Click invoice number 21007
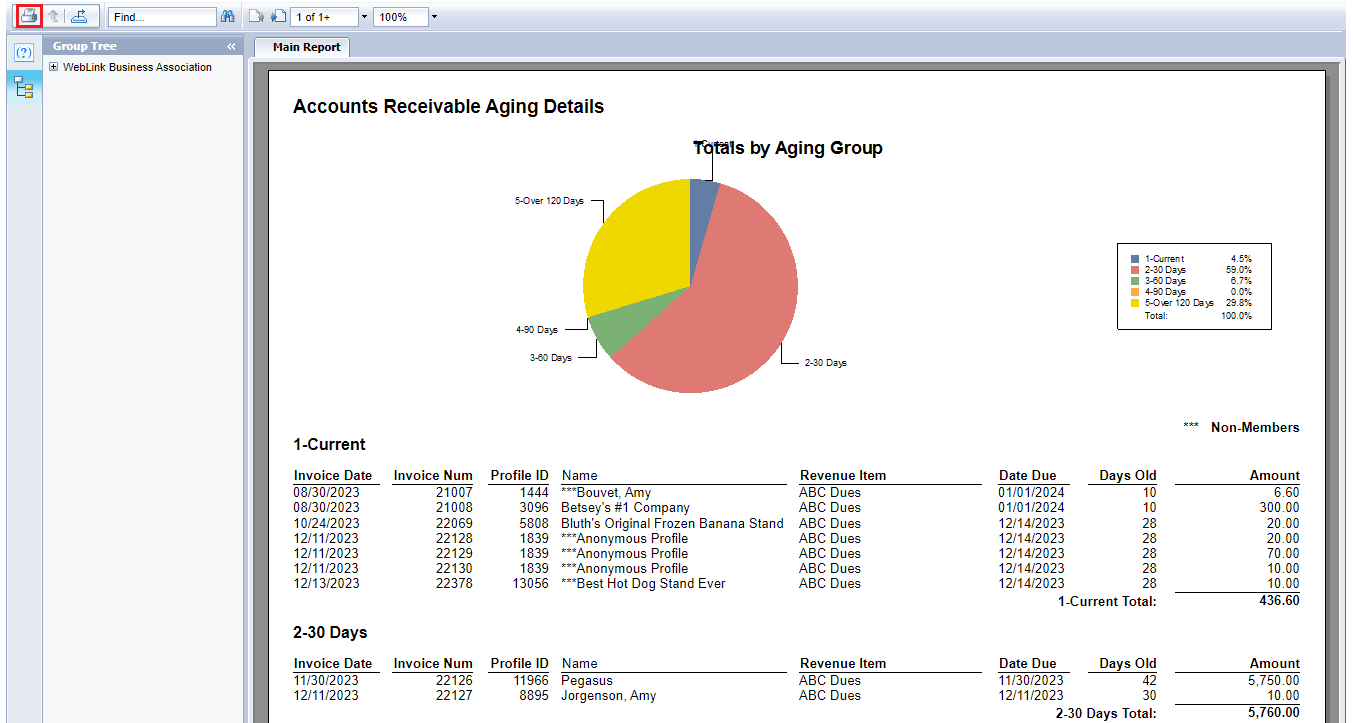1353x723 pixels. (454, 492)
